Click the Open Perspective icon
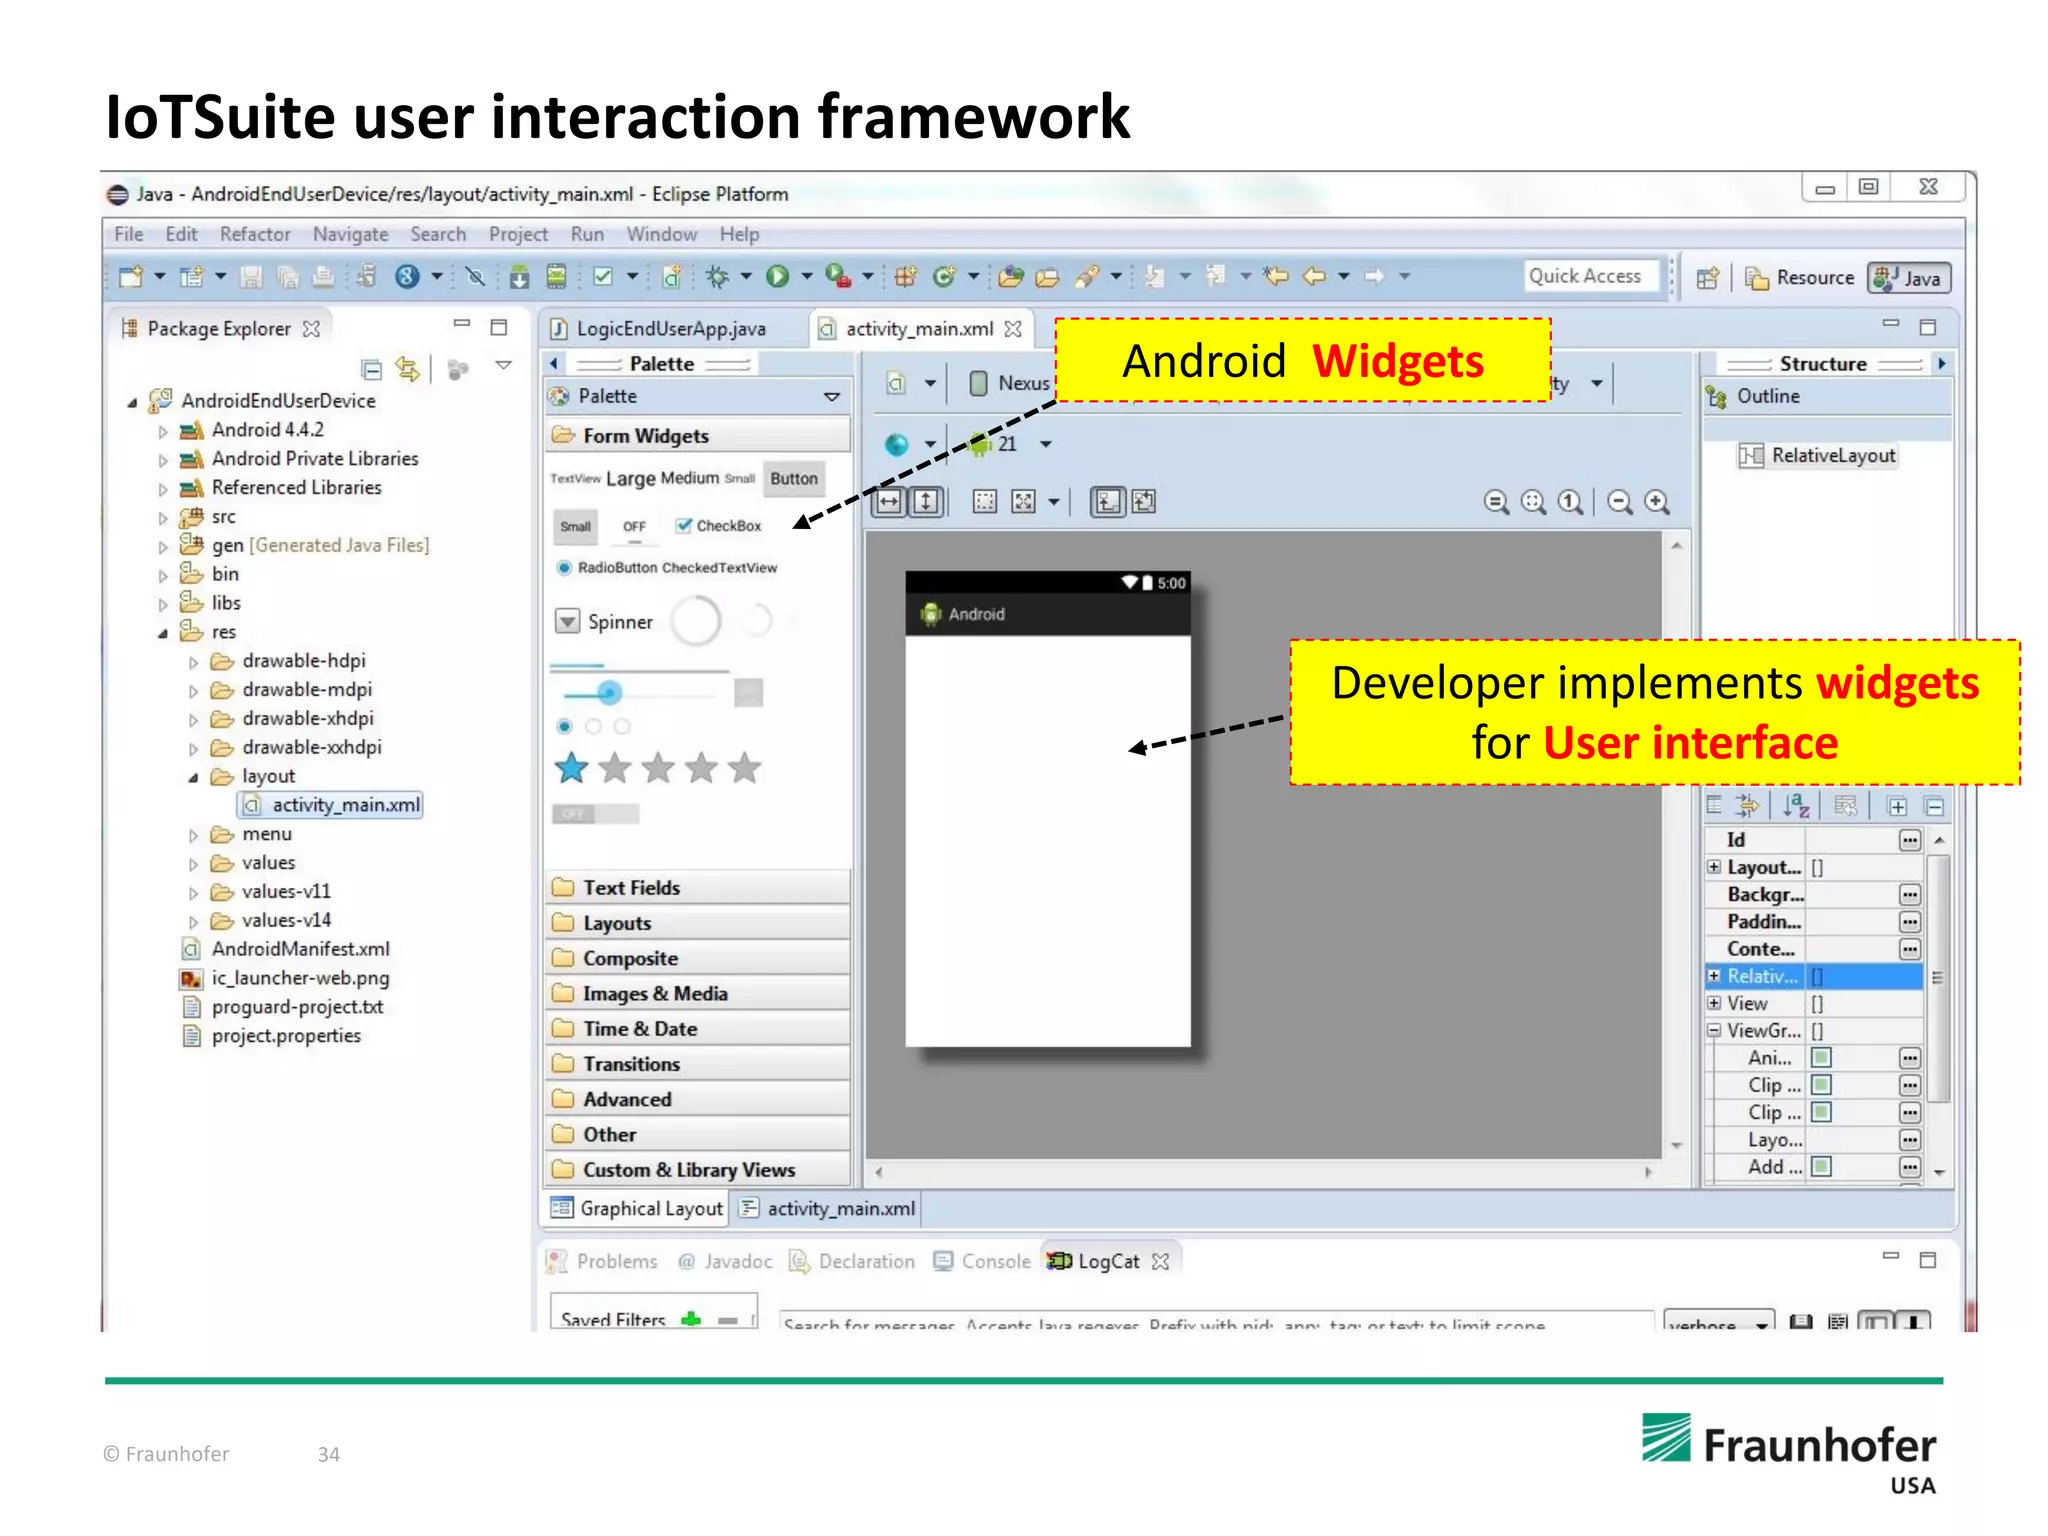The height and width of the screenshot is (1536, 2048). coord(1708,278)
